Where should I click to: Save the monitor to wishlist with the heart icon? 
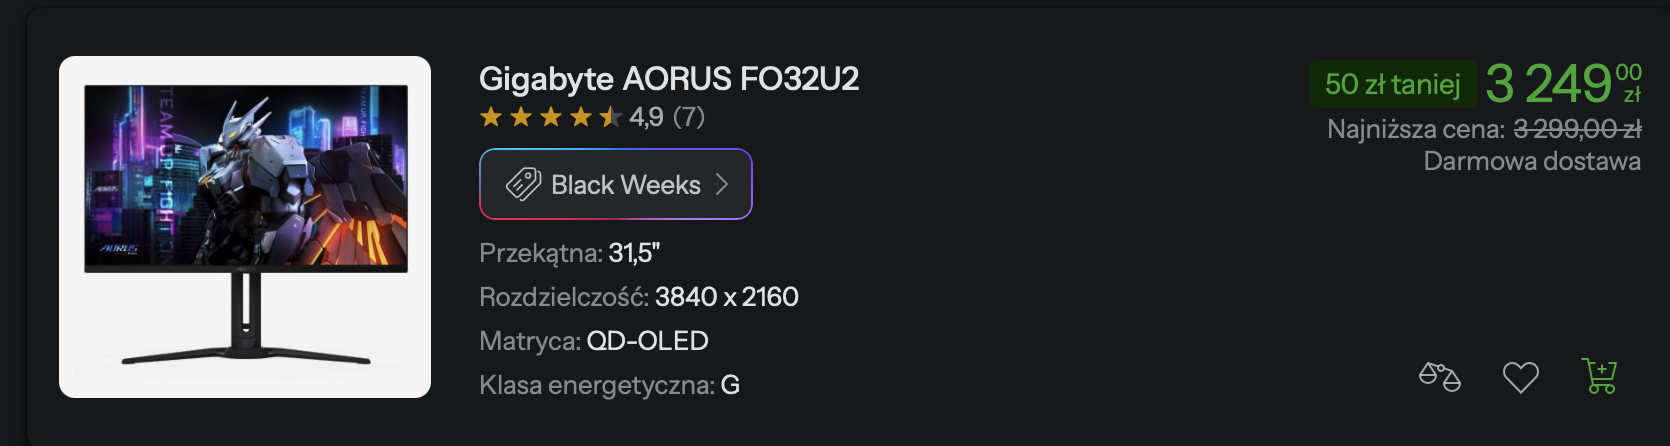point(1520,377)
